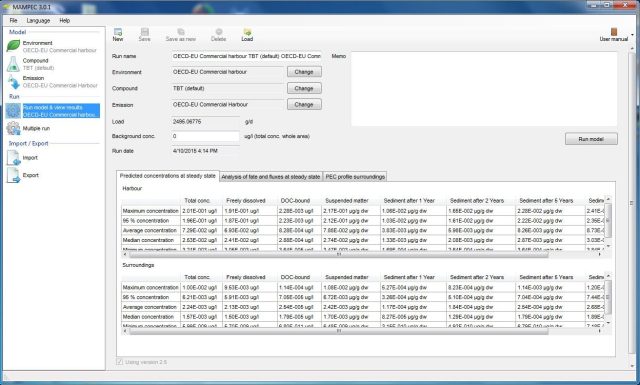Switch to Predicted concentrations at steady state tab
Screen dimensions: 640x385
(x=168, y=176)
